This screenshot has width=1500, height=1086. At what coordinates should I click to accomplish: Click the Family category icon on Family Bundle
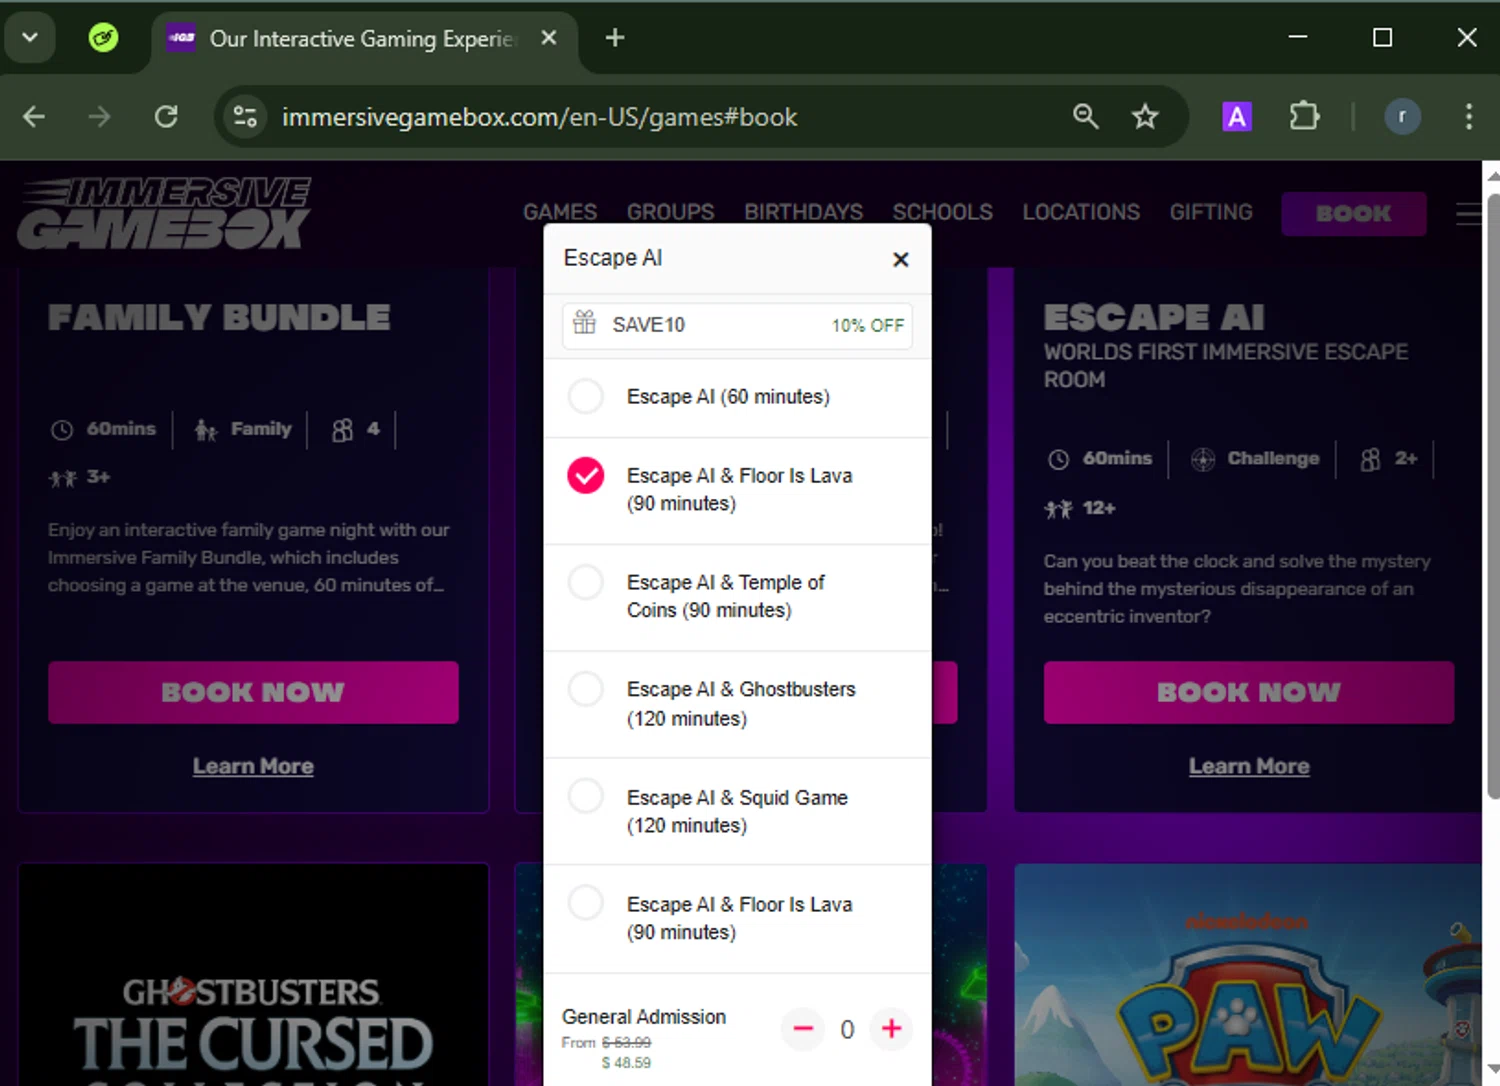point(205,430)
